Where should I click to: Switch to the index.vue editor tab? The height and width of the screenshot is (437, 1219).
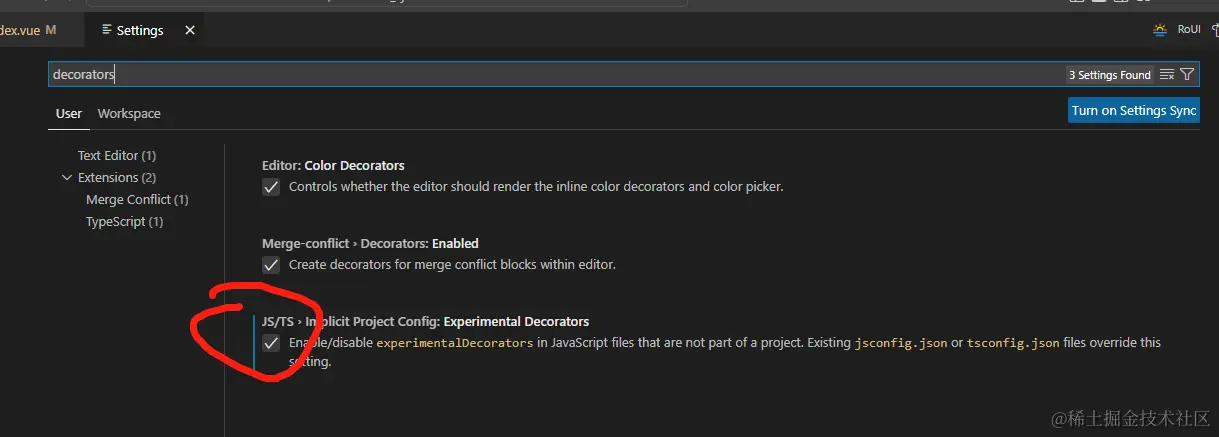[20, 30]
